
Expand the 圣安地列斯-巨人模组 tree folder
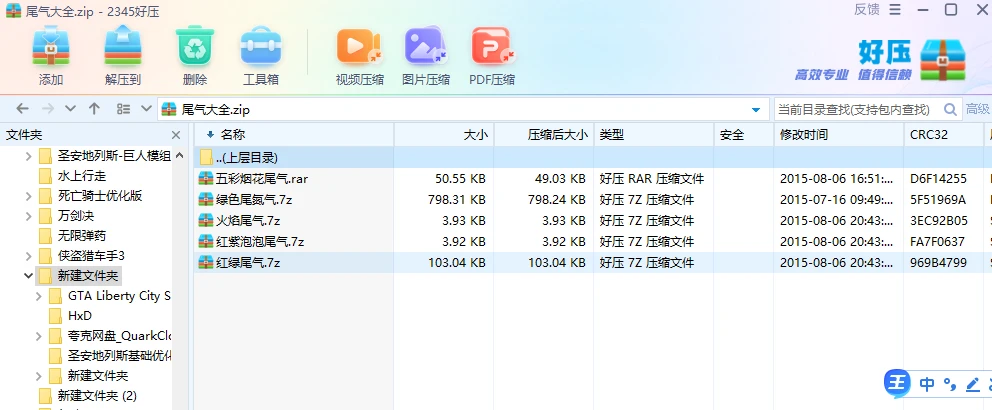point(28,156)
